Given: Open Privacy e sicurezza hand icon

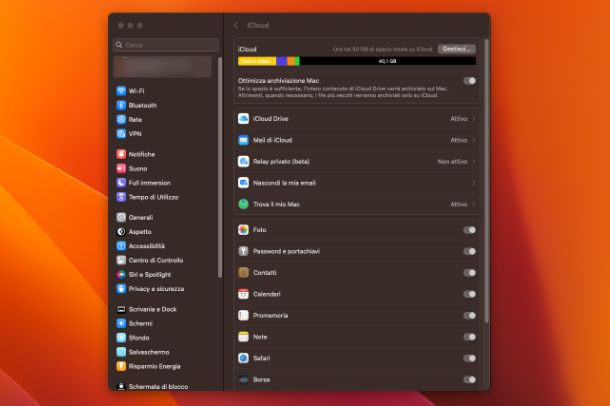Looking at the screenshot, I should pyautogui.click(x=121, y=289).
